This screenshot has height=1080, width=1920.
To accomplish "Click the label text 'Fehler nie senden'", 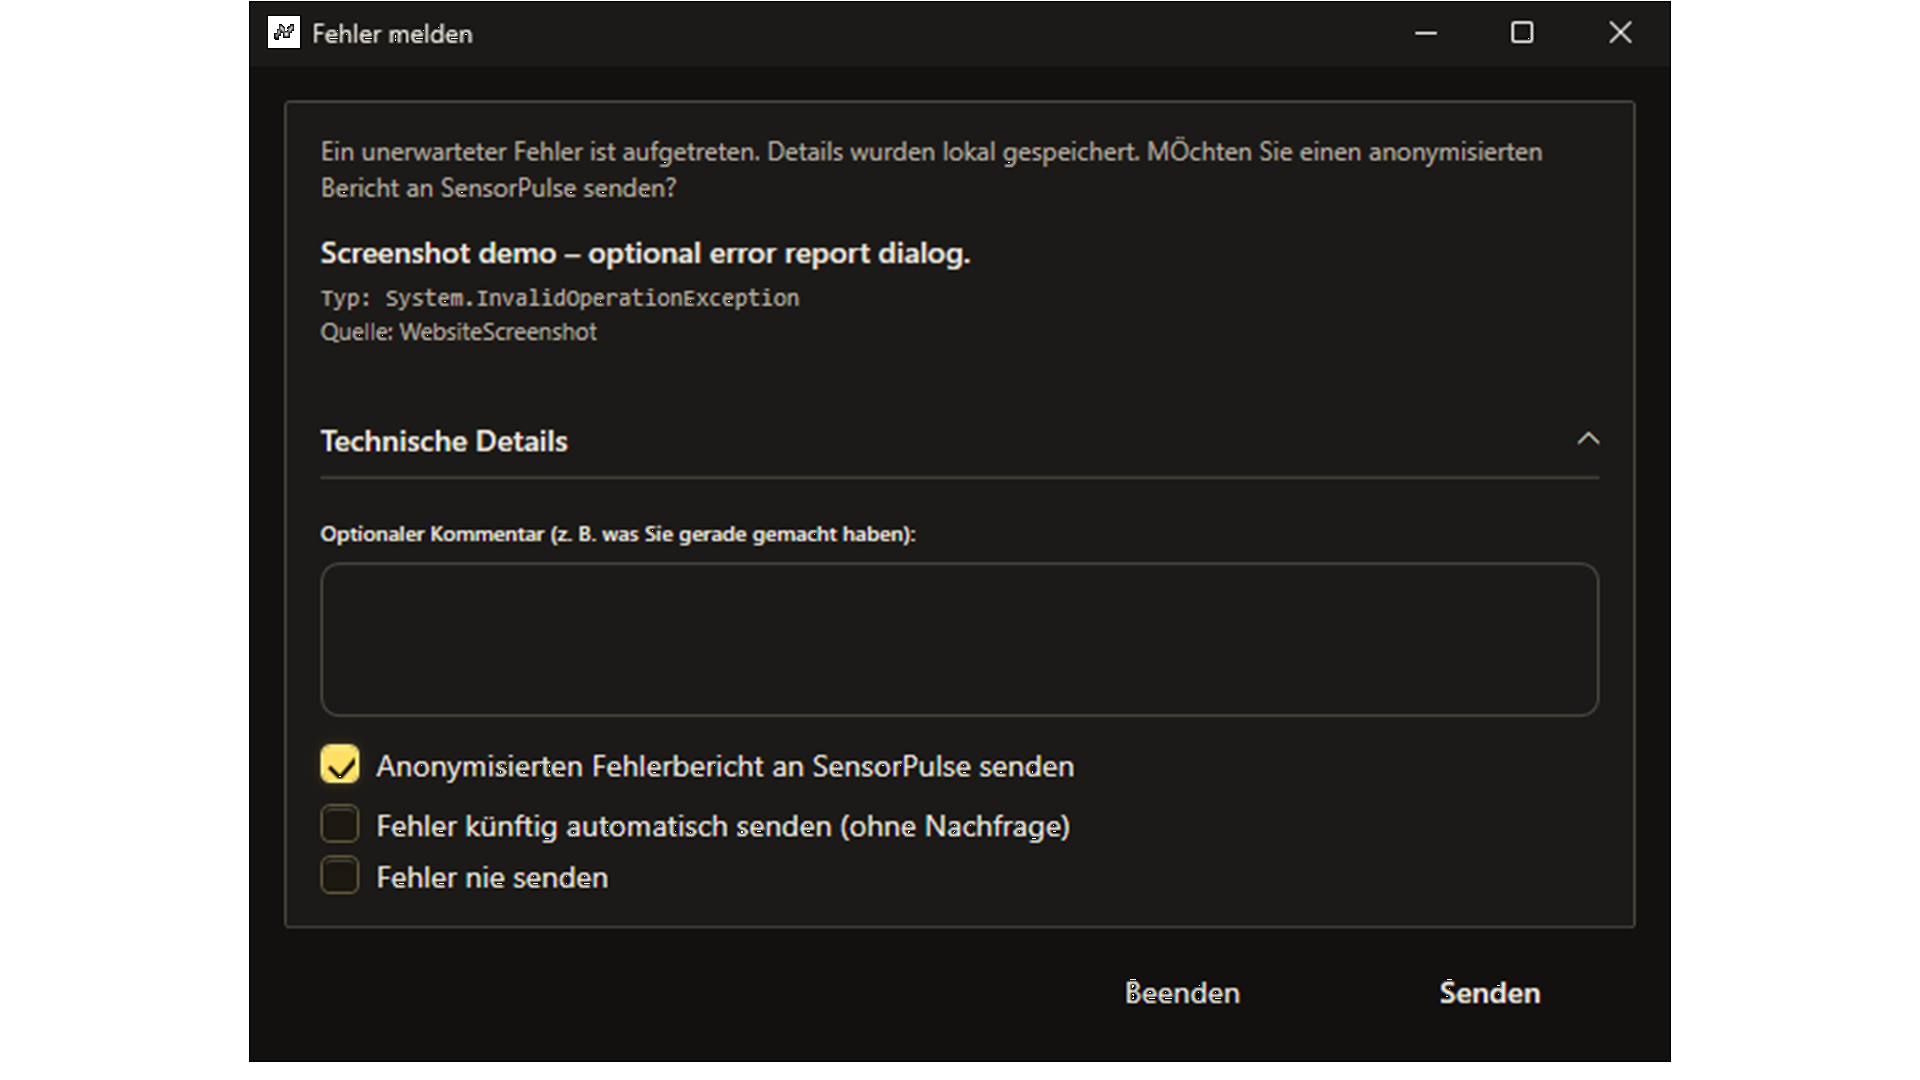I will (x=492, y=878).
